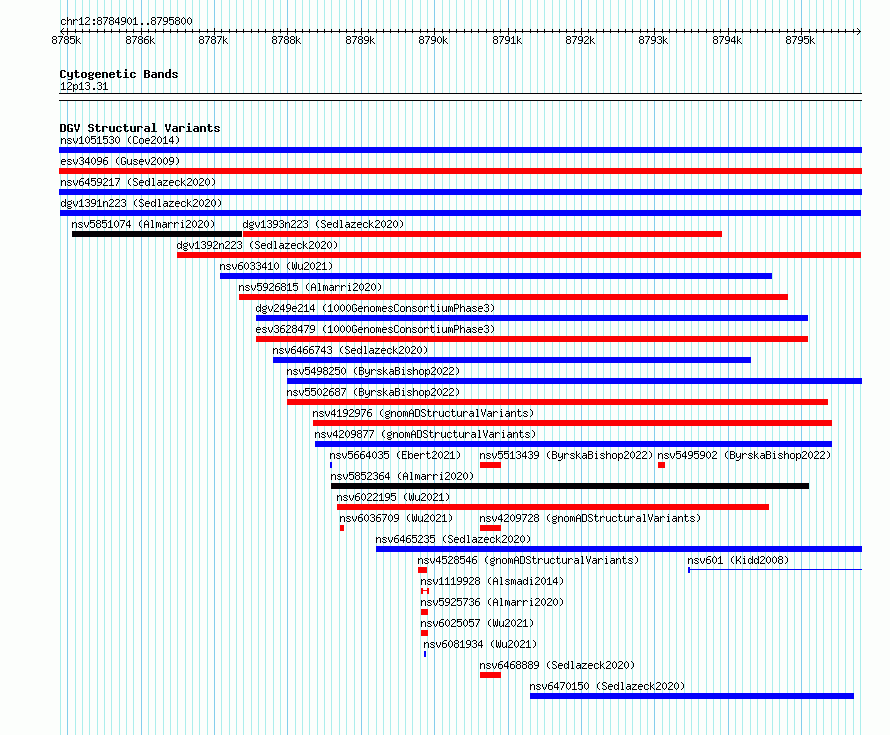Click the small red nsv5495902 marker
Screen dimensions: 890x735
pyautogui.click(x=661, y=465)
